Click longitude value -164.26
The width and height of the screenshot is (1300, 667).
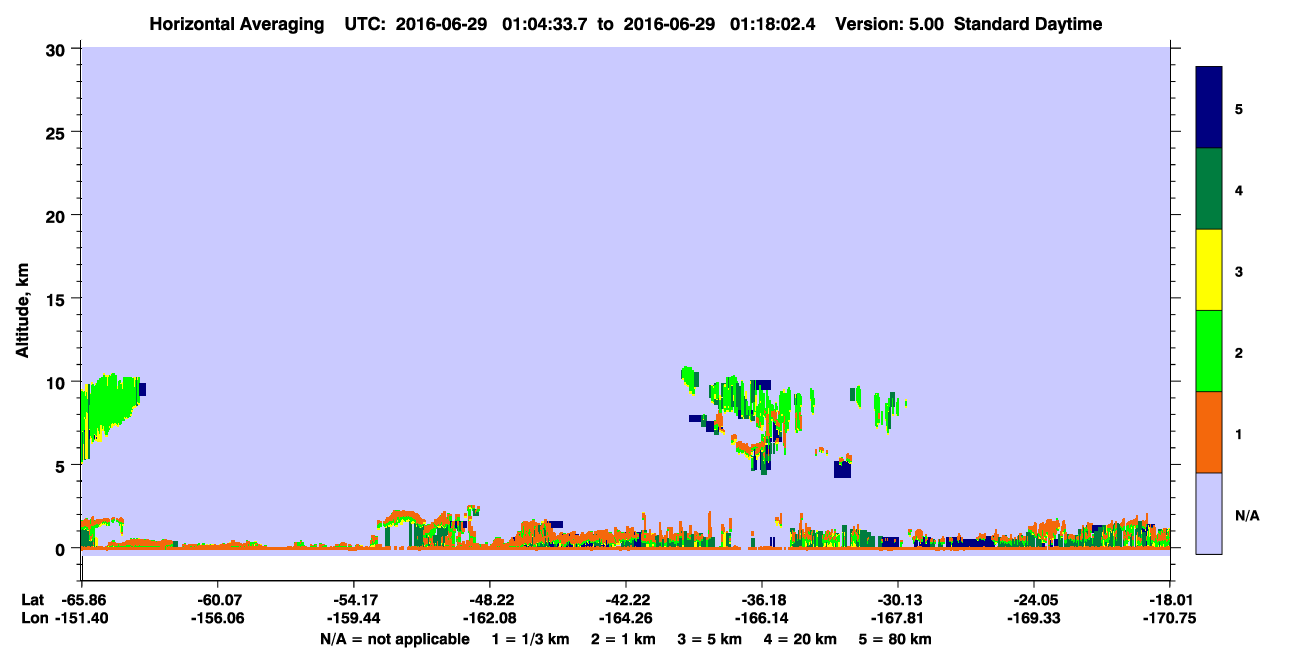[x=626, y=619]
